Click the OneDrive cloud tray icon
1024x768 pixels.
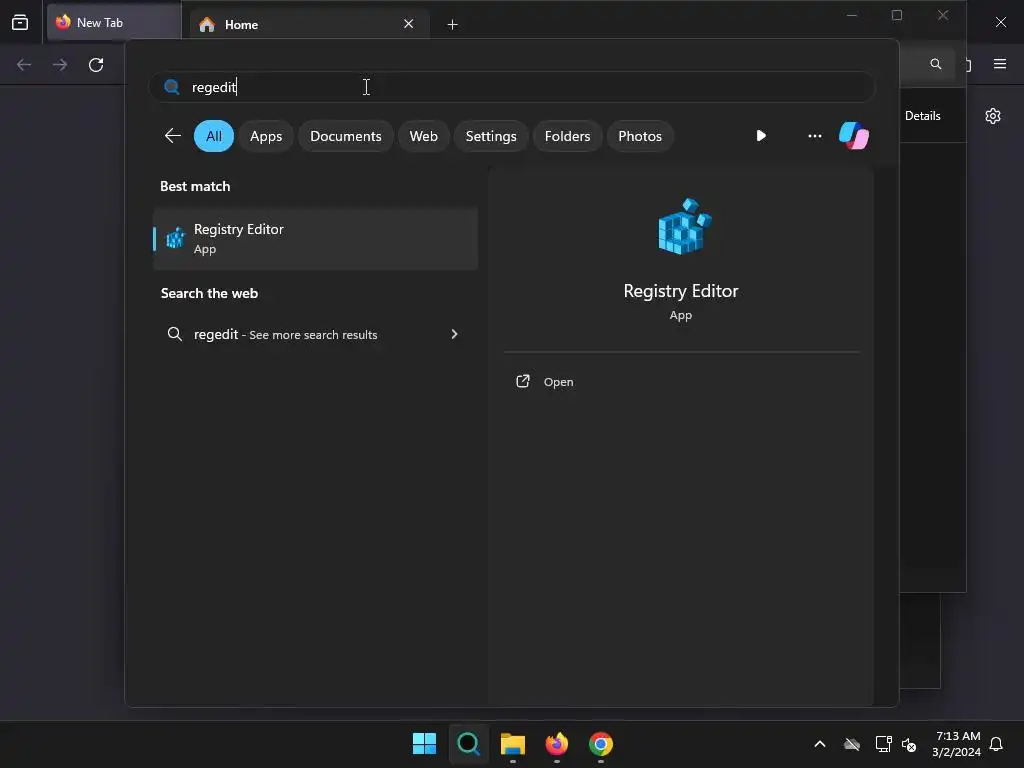click(852, 744)
